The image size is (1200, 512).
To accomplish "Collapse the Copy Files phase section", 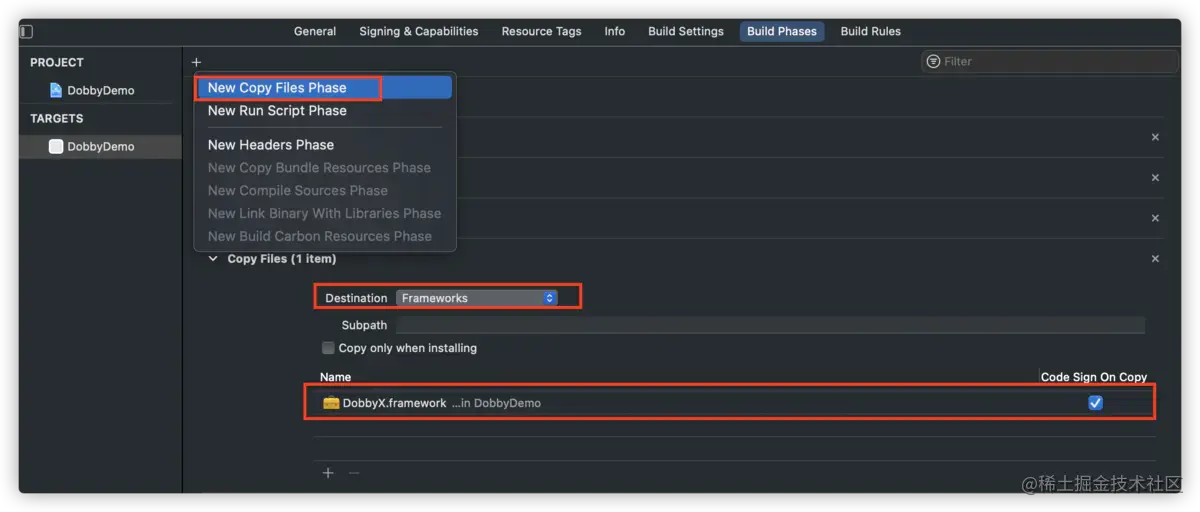I will [212, 259].
